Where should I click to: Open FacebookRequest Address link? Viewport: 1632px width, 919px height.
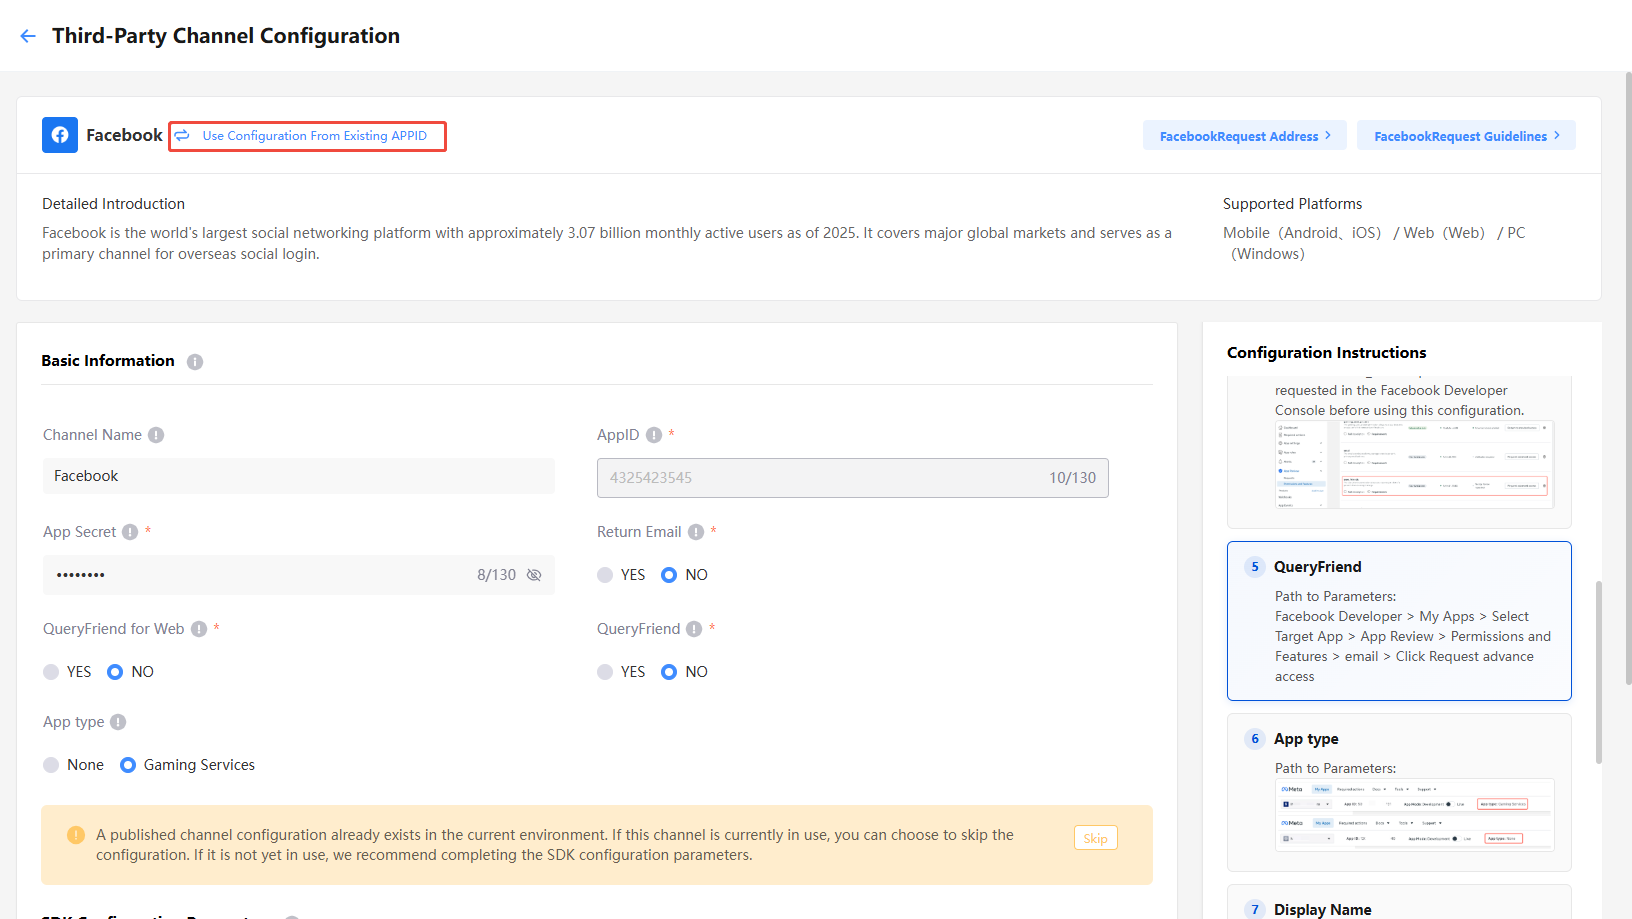point(1245,136)
